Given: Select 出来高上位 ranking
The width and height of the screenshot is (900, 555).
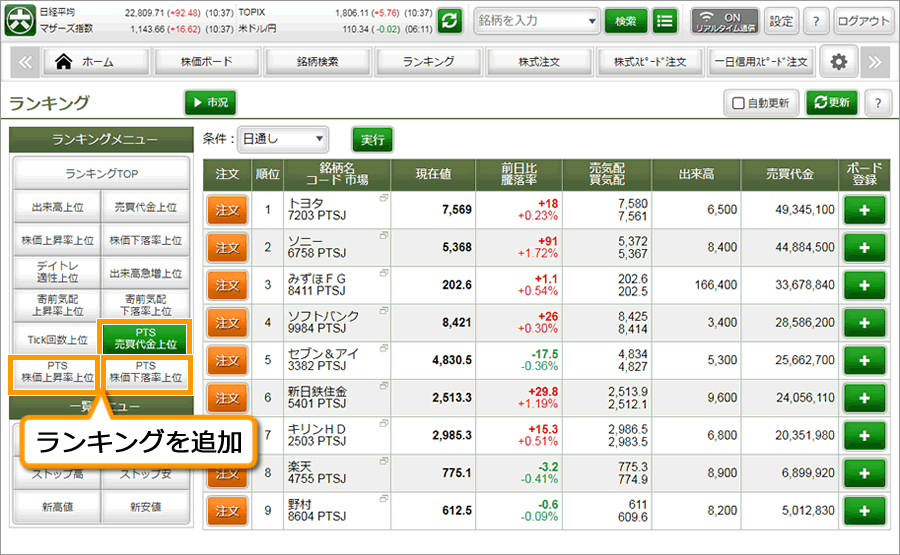Looking at the screenshot, I should pos(57,207).
